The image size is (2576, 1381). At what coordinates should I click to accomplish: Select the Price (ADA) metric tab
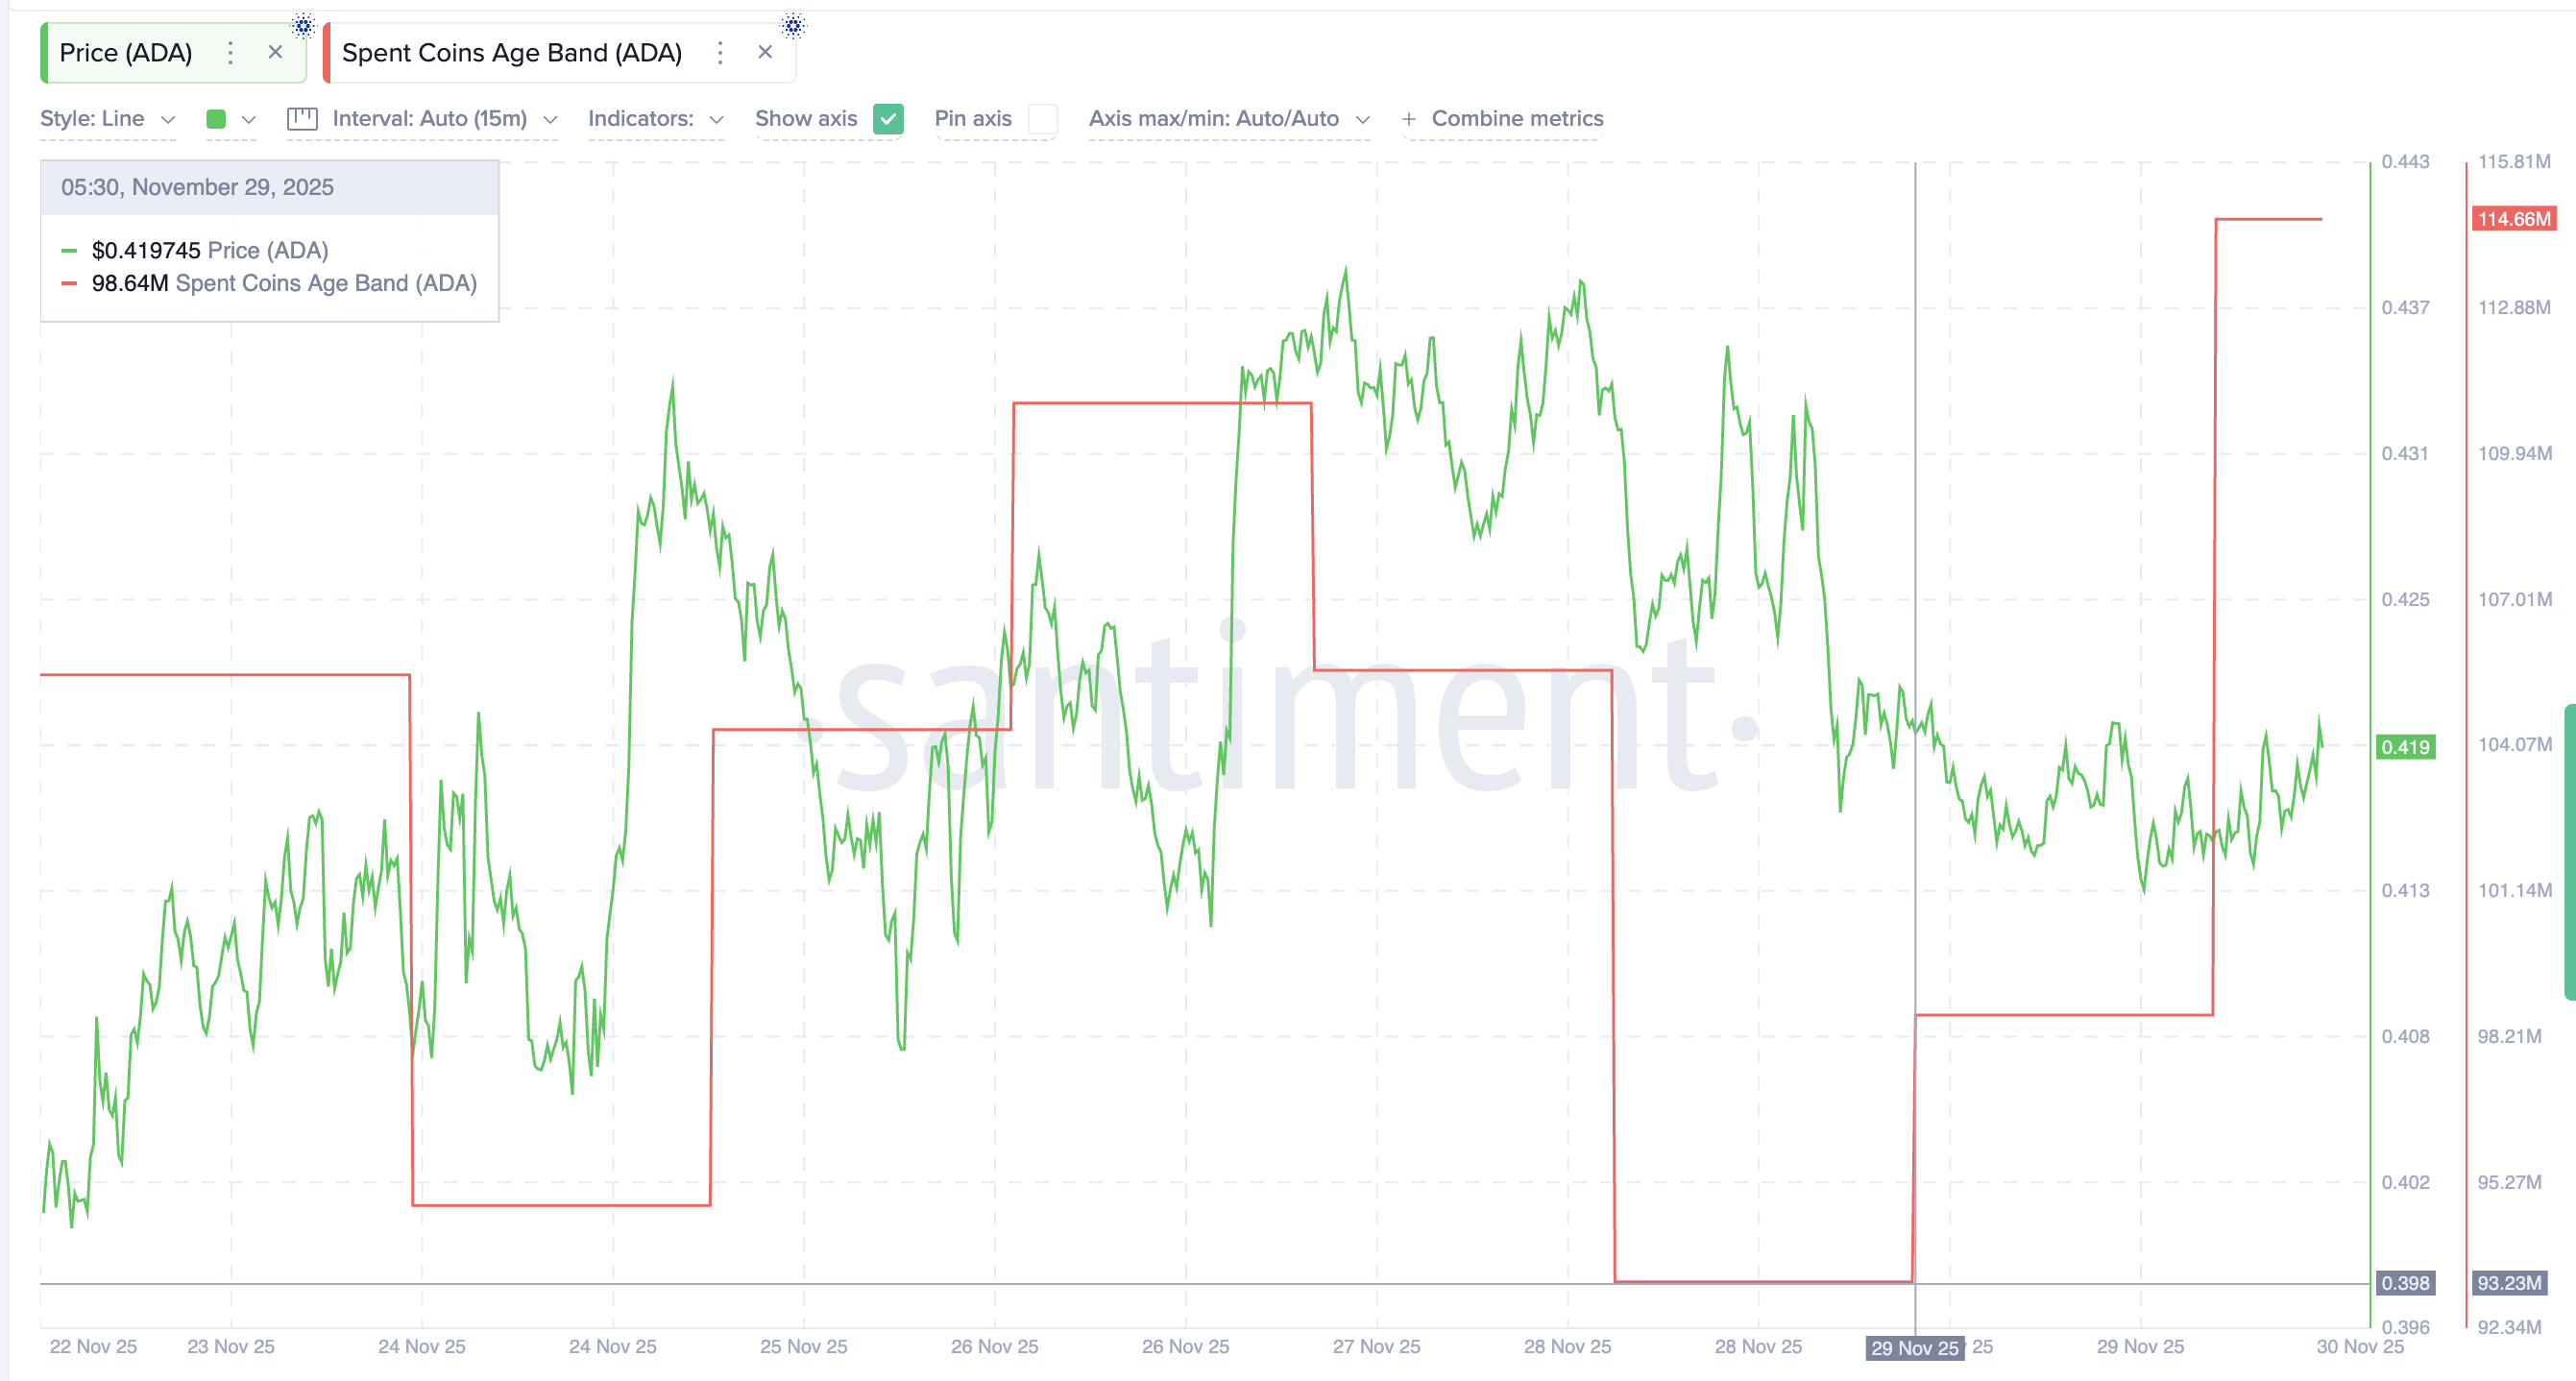126,53
